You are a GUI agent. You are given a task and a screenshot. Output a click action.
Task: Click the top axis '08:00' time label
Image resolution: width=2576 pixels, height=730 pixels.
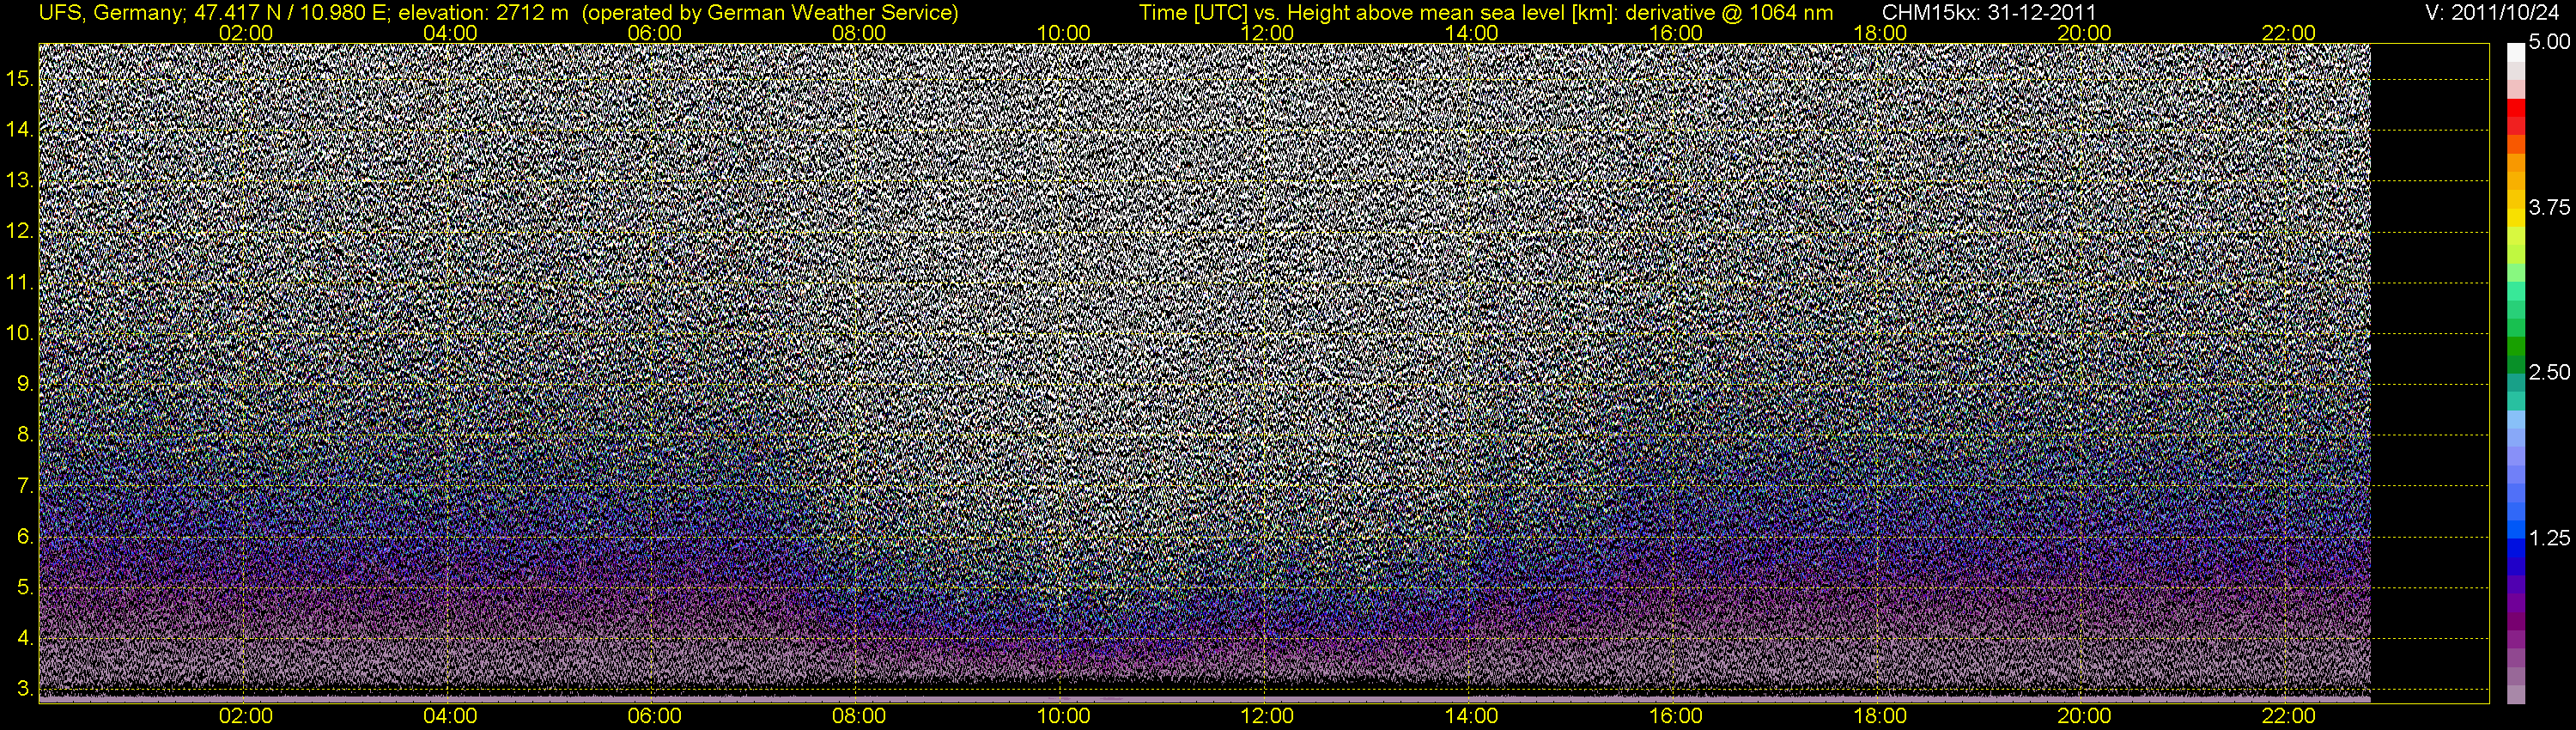pyautogui.click(x=859, y=33)
